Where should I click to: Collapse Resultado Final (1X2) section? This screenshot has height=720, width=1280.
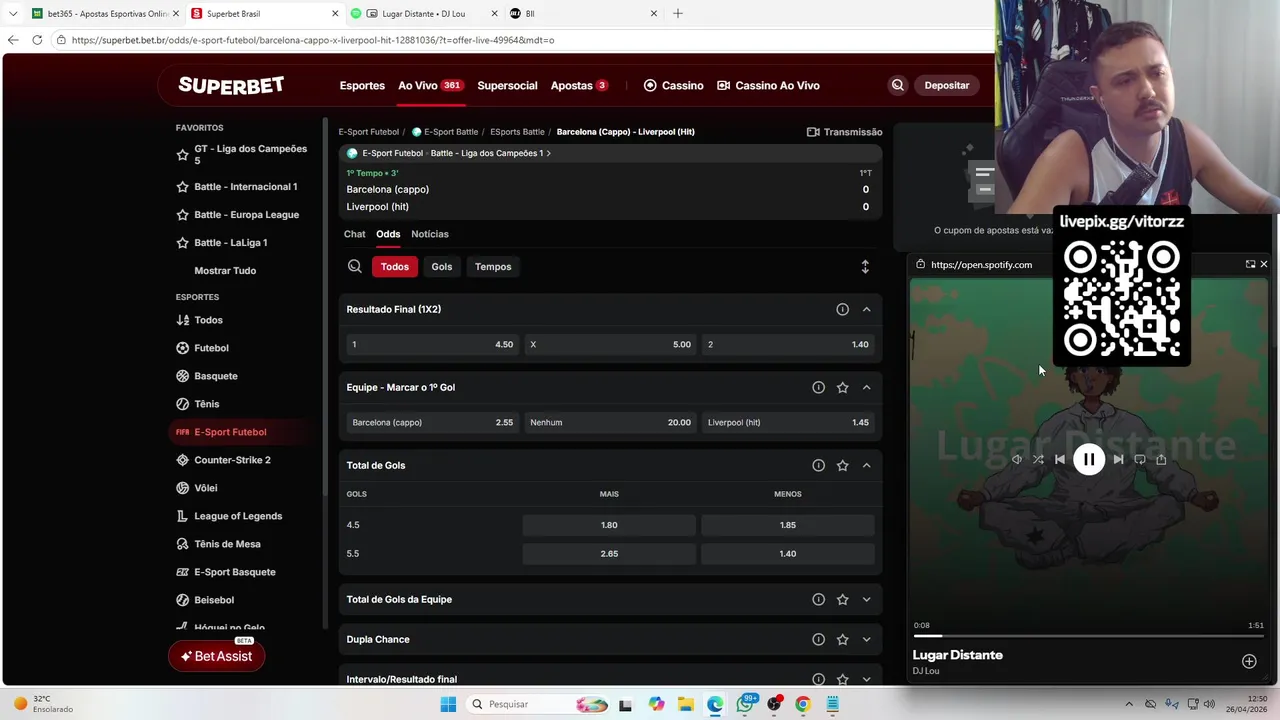point(866,309)
